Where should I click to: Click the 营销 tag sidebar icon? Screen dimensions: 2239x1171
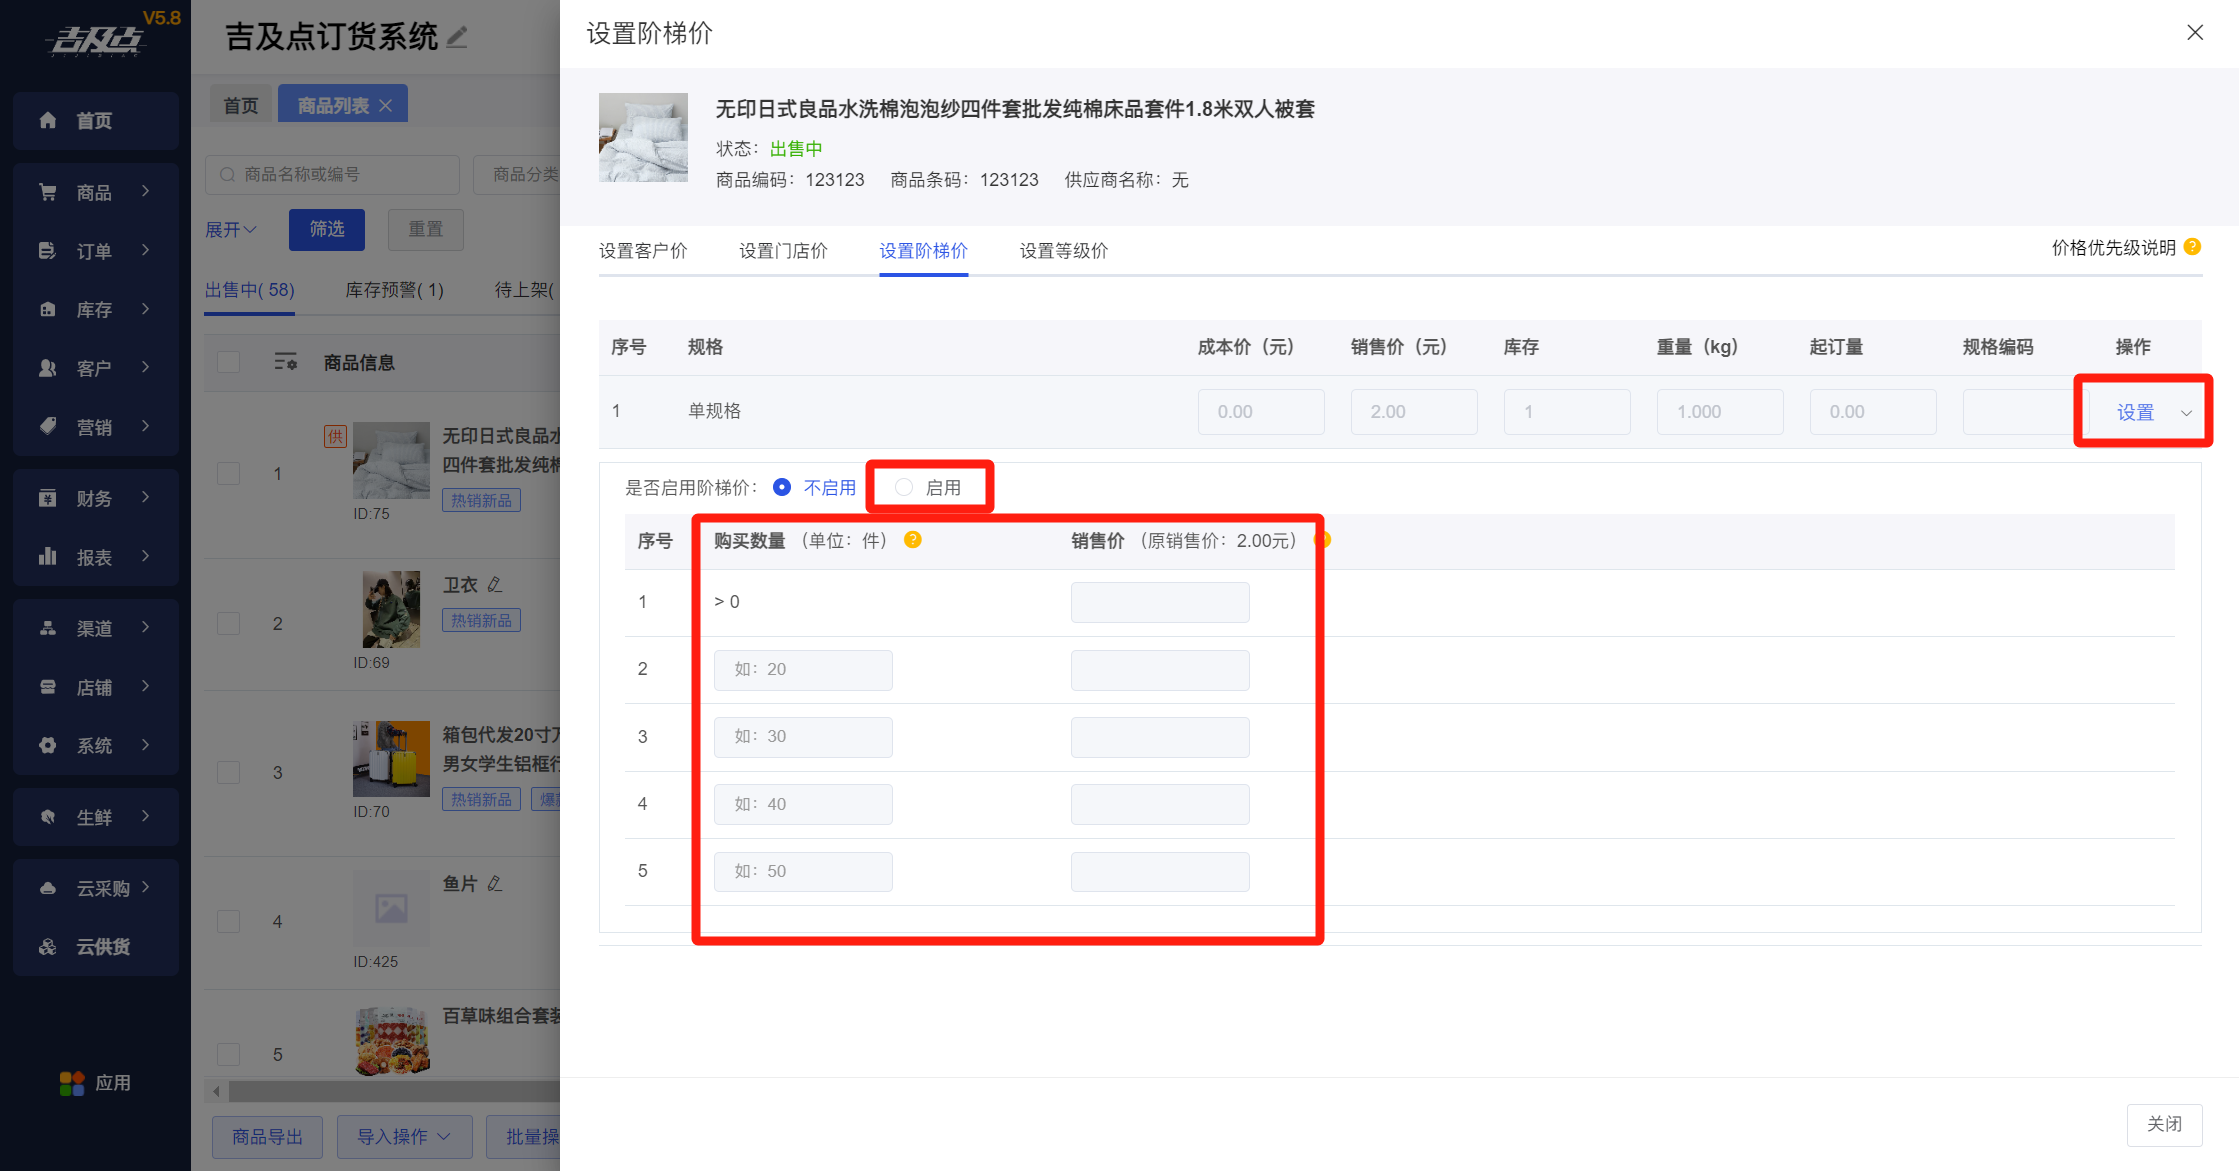pos(47,427)
